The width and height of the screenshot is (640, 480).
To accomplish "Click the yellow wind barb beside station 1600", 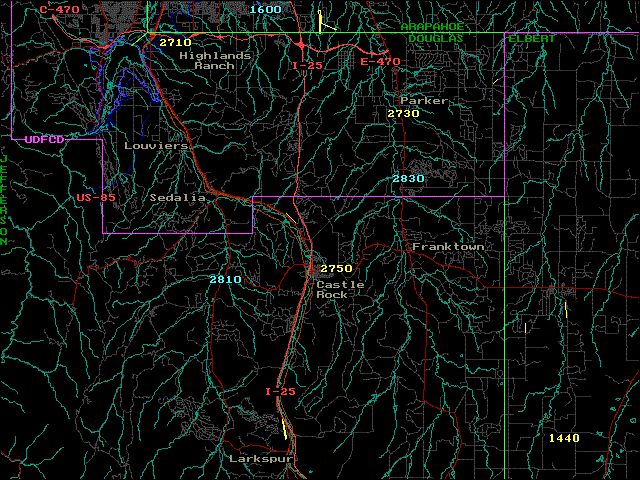I will point(320,21).
